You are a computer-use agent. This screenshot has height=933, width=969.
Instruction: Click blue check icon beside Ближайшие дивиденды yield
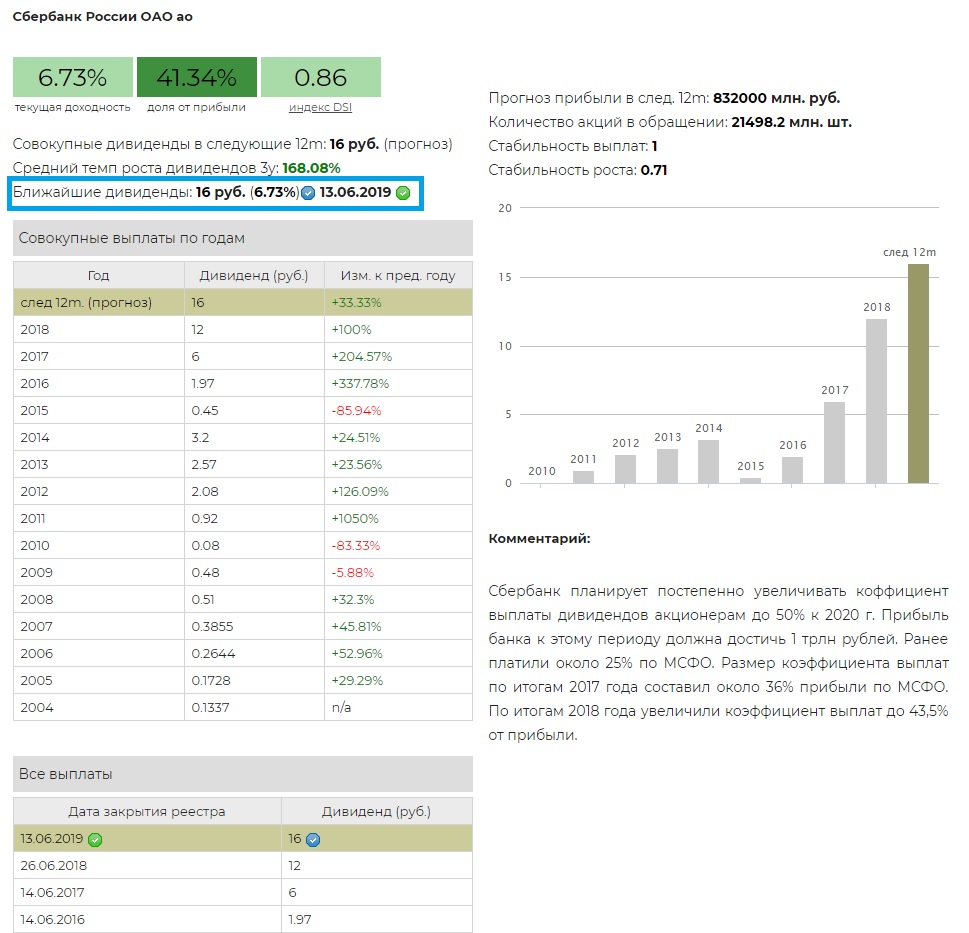click(x=308, y=193)
